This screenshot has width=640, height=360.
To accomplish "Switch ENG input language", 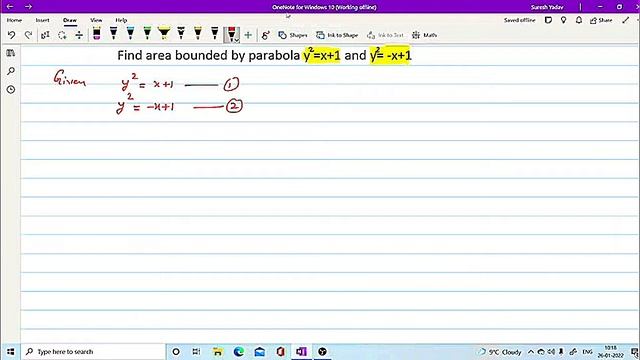I will tap(587, 352).
